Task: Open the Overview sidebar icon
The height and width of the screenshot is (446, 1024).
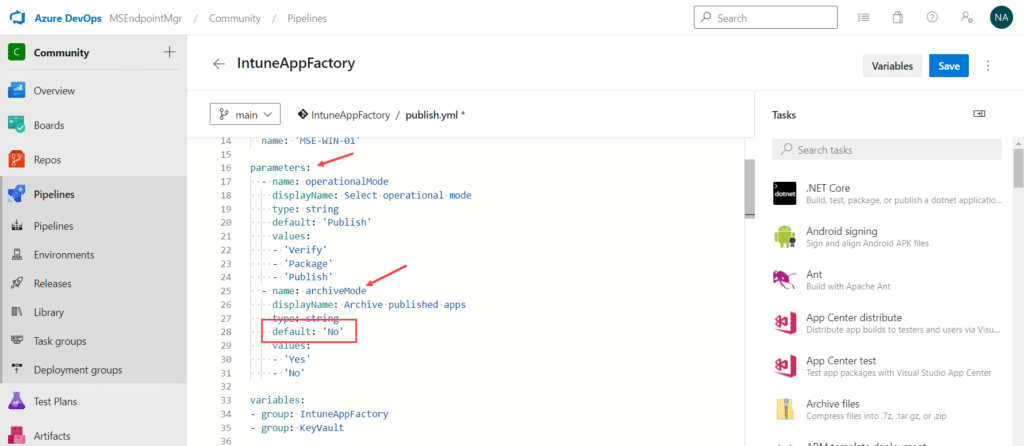Action: [x=16, y=91]
